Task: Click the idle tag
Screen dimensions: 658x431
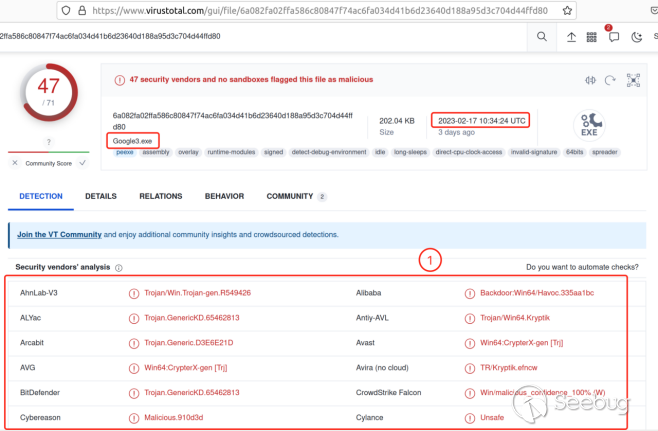Action: click(380, 152)
